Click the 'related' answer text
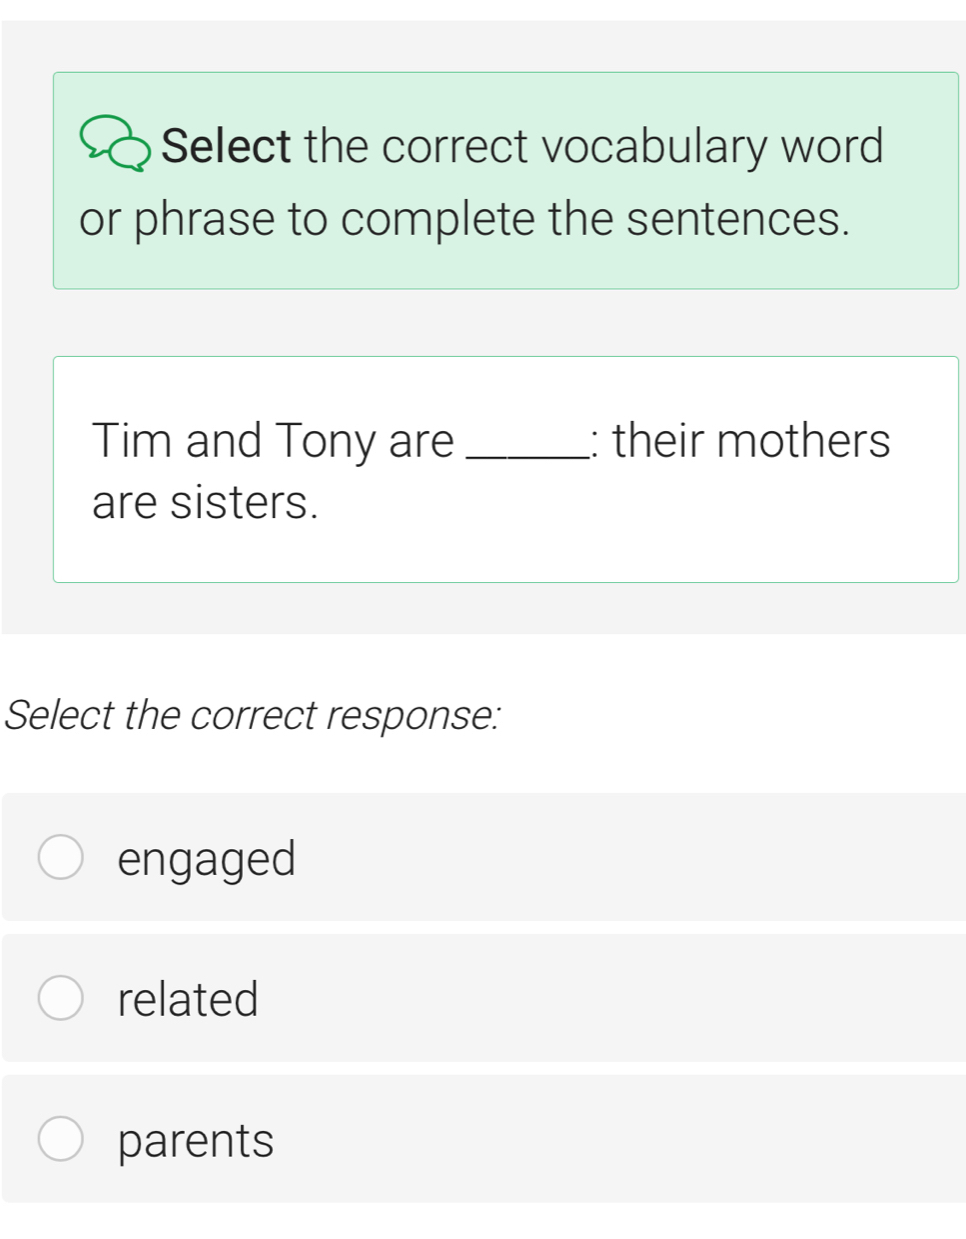The width and height of the screenshot is (966, 1239). point(188,999)
